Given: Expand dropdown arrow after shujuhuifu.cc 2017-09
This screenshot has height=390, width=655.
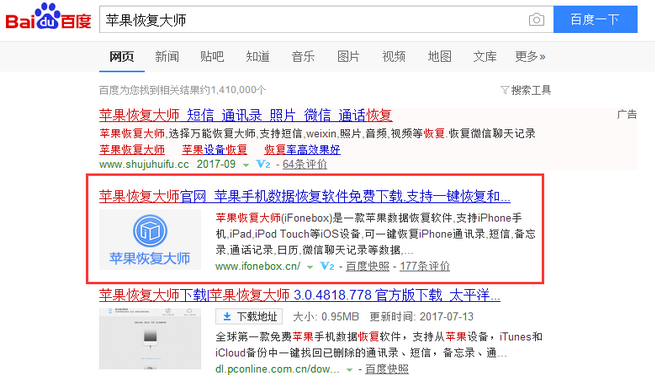Looking at the screenshot, I should point(246,165).
